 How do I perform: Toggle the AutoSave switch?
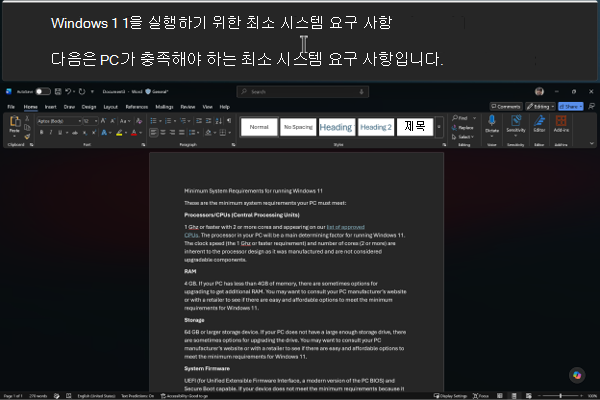(43, 91)
